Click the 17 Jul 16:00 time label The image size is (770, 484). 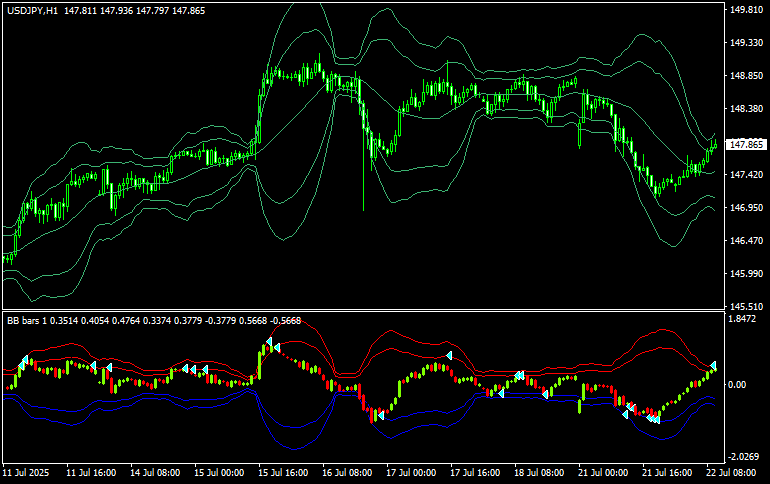pyautogui.click(x=475, y=473)
